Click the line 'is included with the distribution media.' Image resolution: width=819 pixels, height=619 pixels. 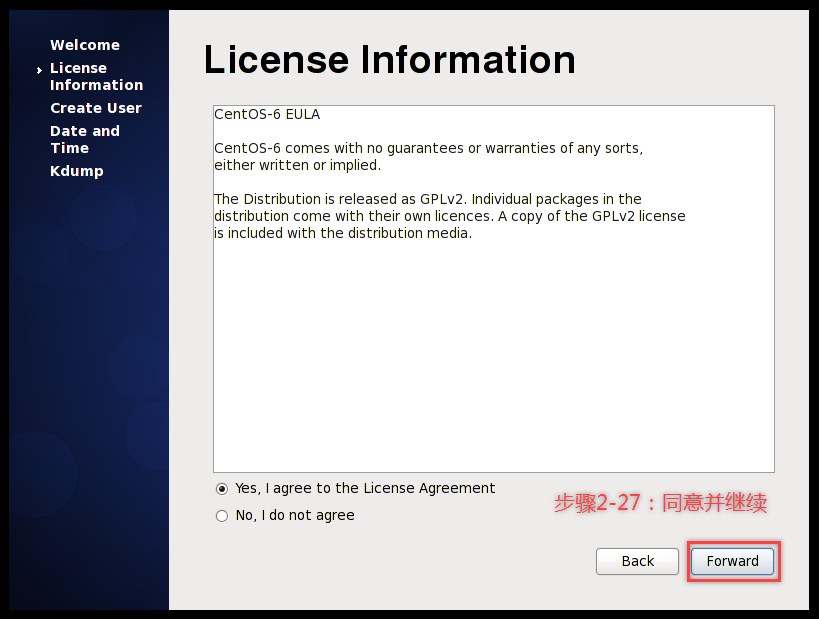[x=343, y=233]
